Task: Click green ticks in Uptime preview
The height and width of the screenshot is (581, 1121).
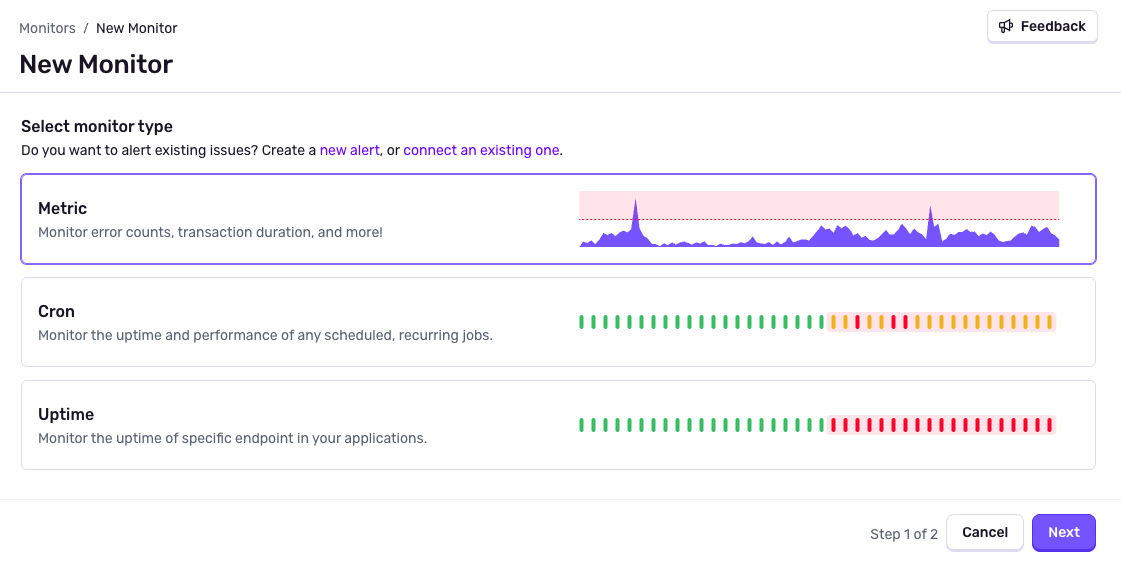Action: 700,425
